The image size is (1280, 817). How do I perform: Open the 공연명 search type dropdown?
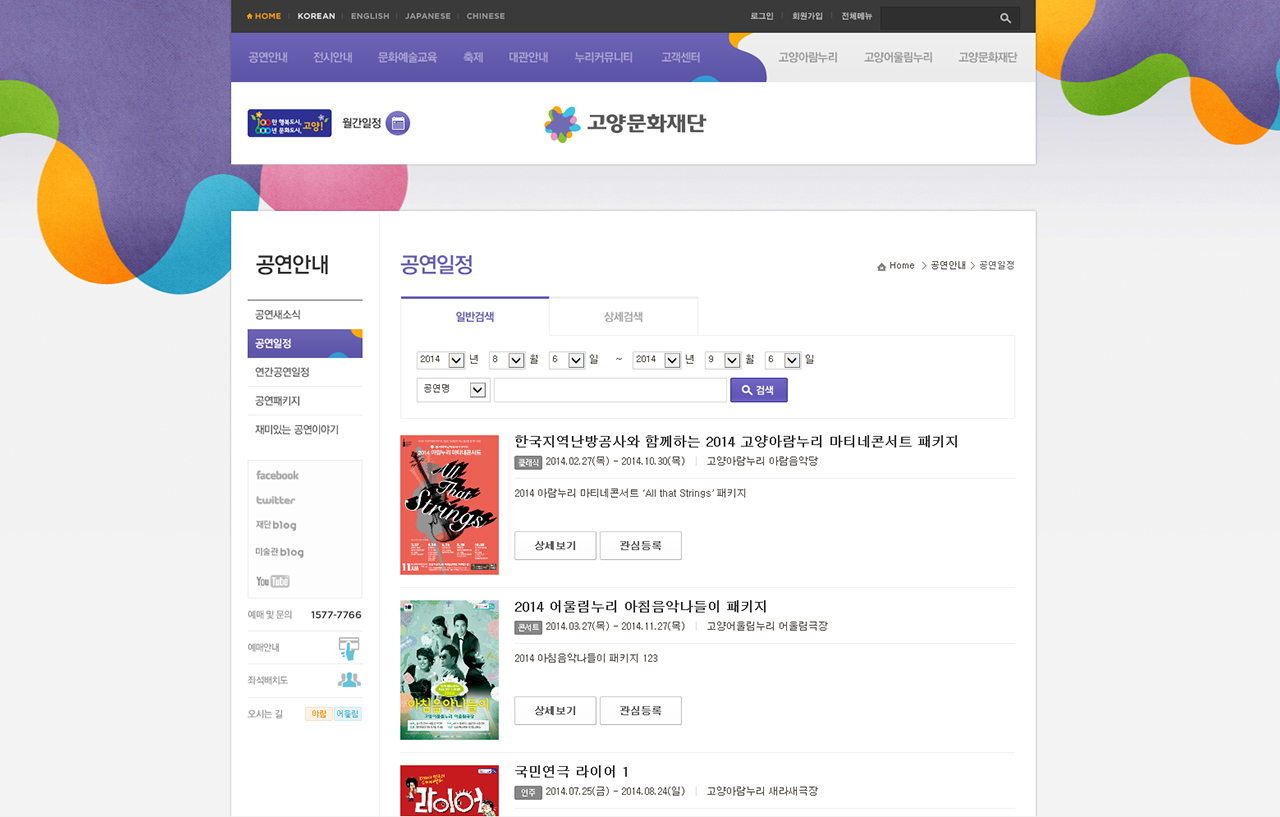click(453, 390)
